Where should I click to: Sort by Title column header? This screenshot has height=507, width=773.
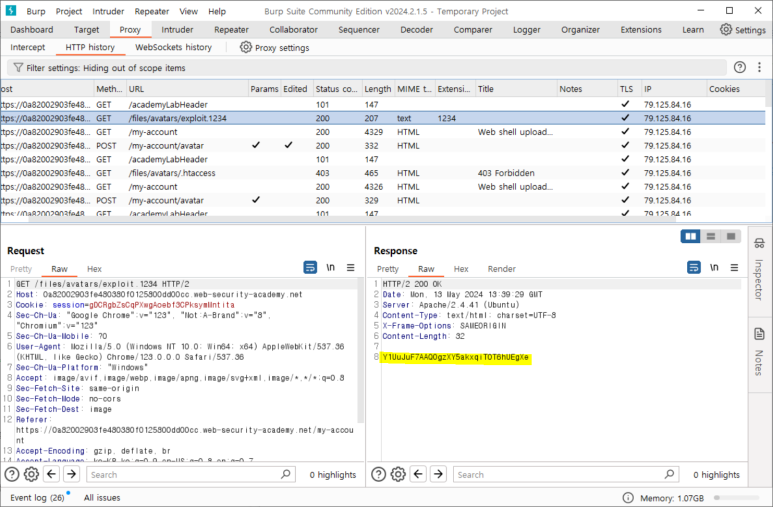pos(516,89)
